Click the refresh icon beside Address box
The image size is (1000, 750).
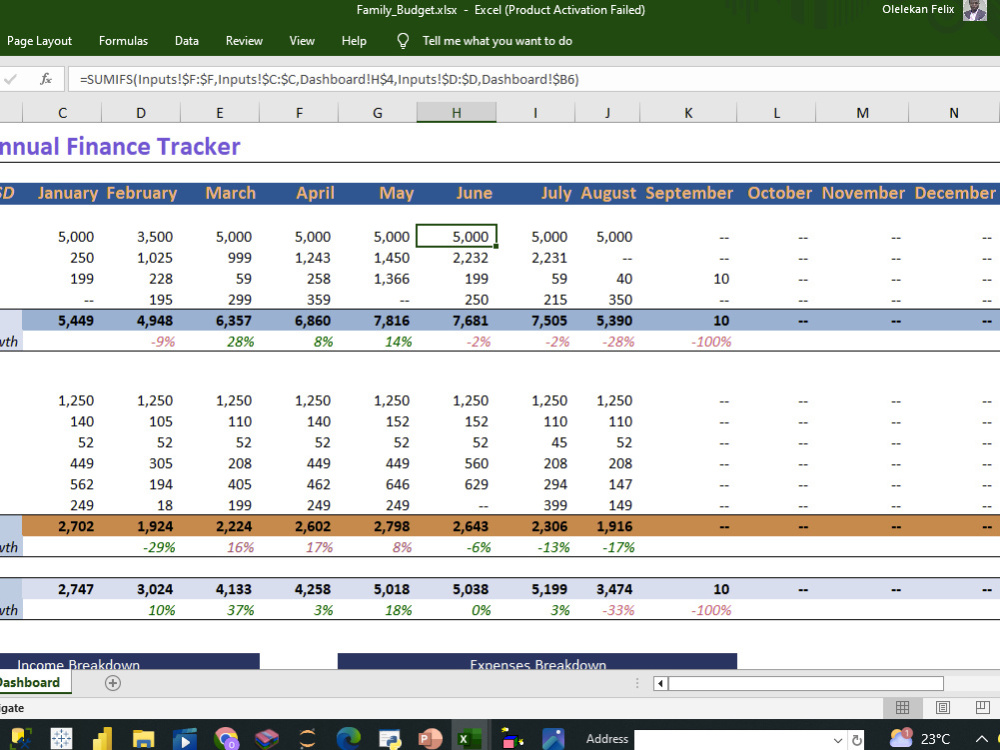click(x=857, y=740)
